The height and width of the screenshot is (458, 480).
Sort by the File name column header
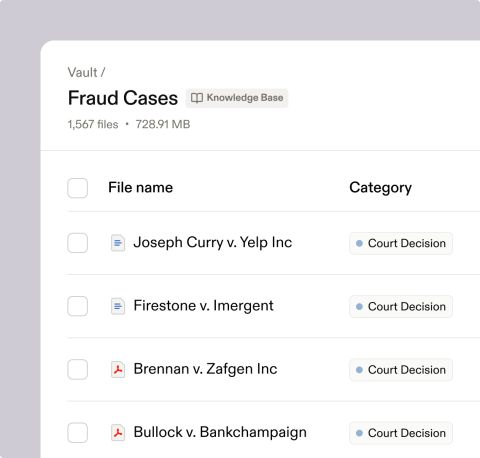(x=141, y=187)
